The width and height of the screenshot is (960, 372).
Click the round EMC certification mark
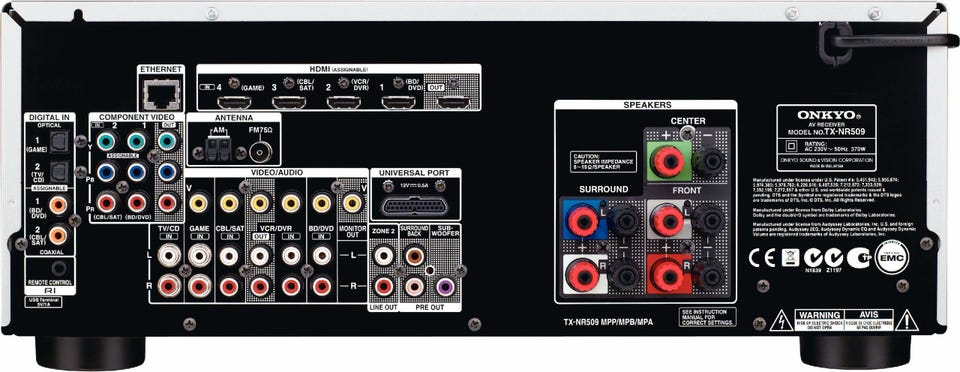[x=892, y=257]
